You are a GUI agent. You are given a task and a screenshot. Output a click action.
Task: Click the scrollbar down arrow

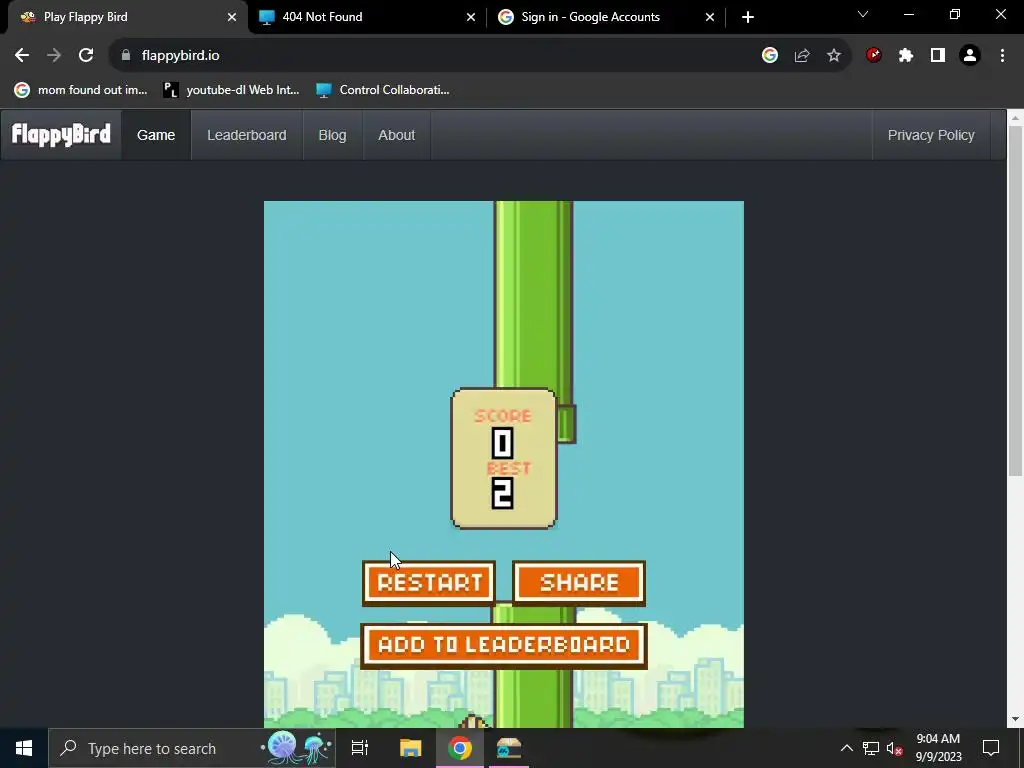pyautogui.click(x=1016, y=720)
